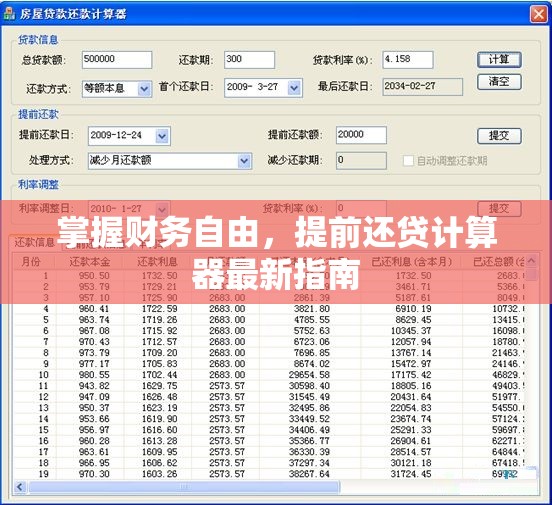Select the cell 5752.63 in row 6
Image resolution: width=552 pixels, height=505 pixels.
312,331
